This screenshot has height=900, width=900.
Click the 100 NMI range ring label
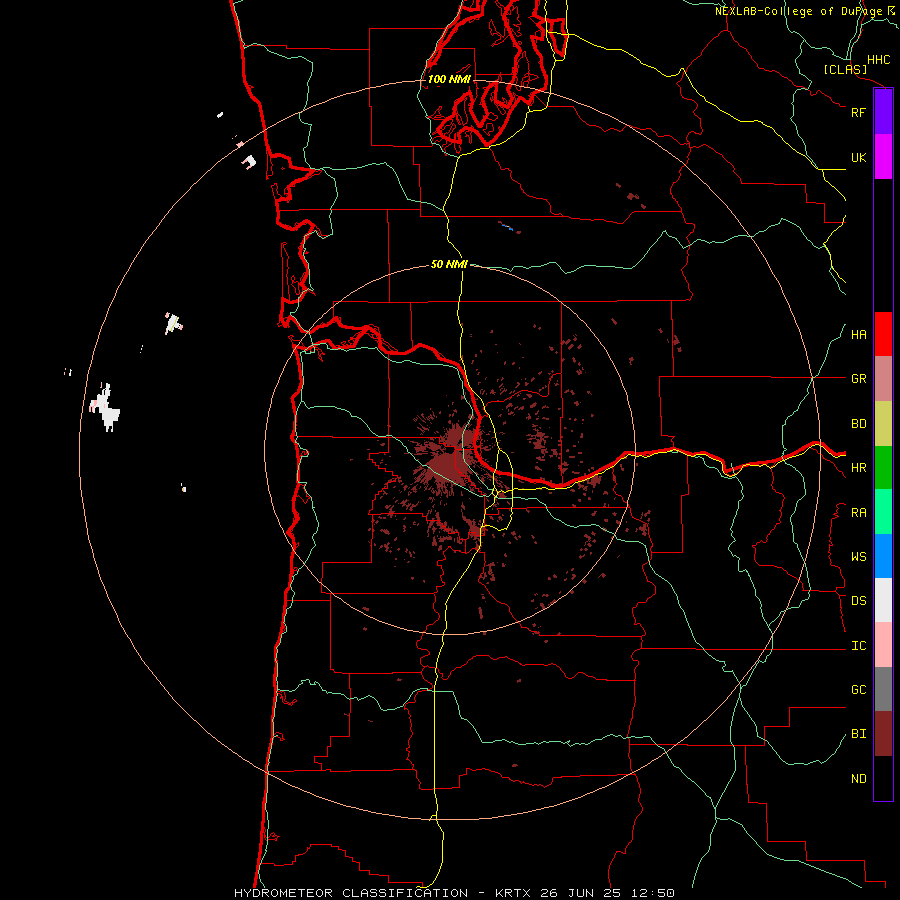click(449, 79)
